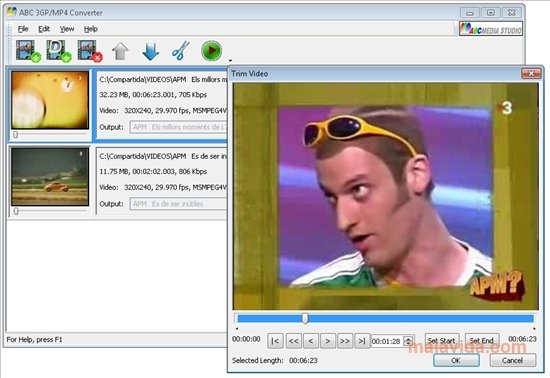
Task: Click output name field for Els millors moments
Action: point(178,127)
